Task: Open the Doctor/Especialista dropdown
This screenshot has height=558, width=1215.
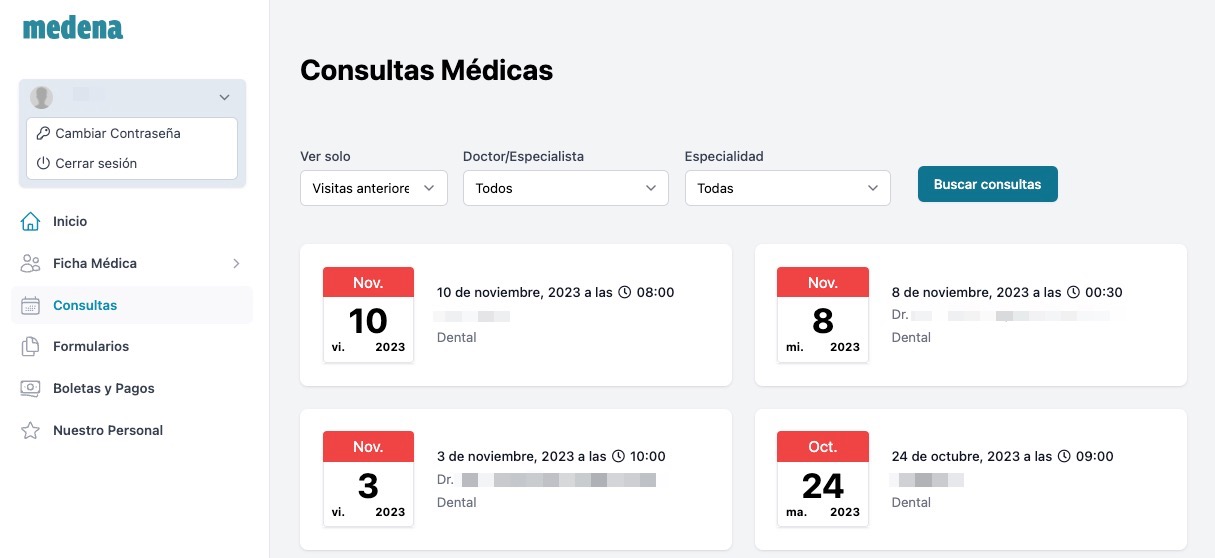Action: (565, 188)
